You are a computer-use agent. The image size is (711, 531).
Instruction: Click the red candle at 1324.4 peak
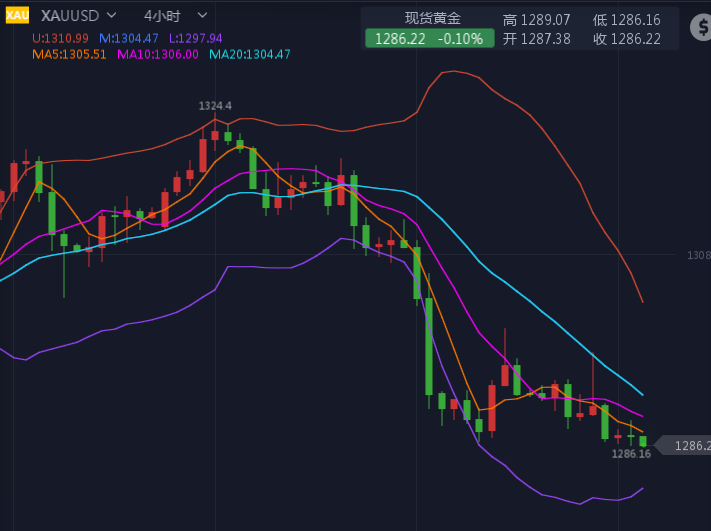coord(215,135)
